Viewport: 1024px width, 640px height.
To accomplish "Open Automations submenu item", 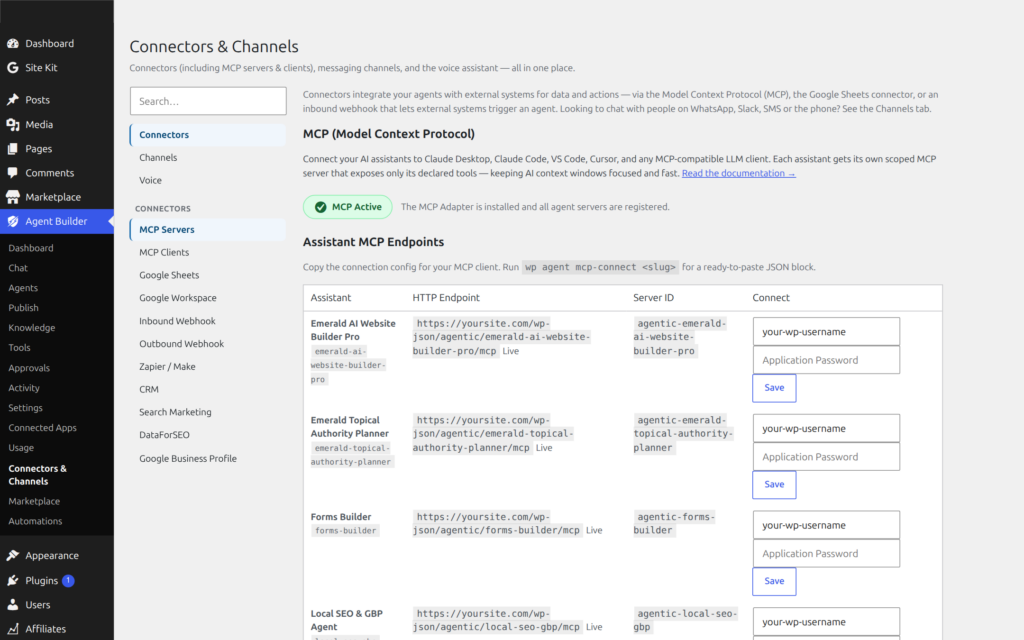I will tap(35, 521).
